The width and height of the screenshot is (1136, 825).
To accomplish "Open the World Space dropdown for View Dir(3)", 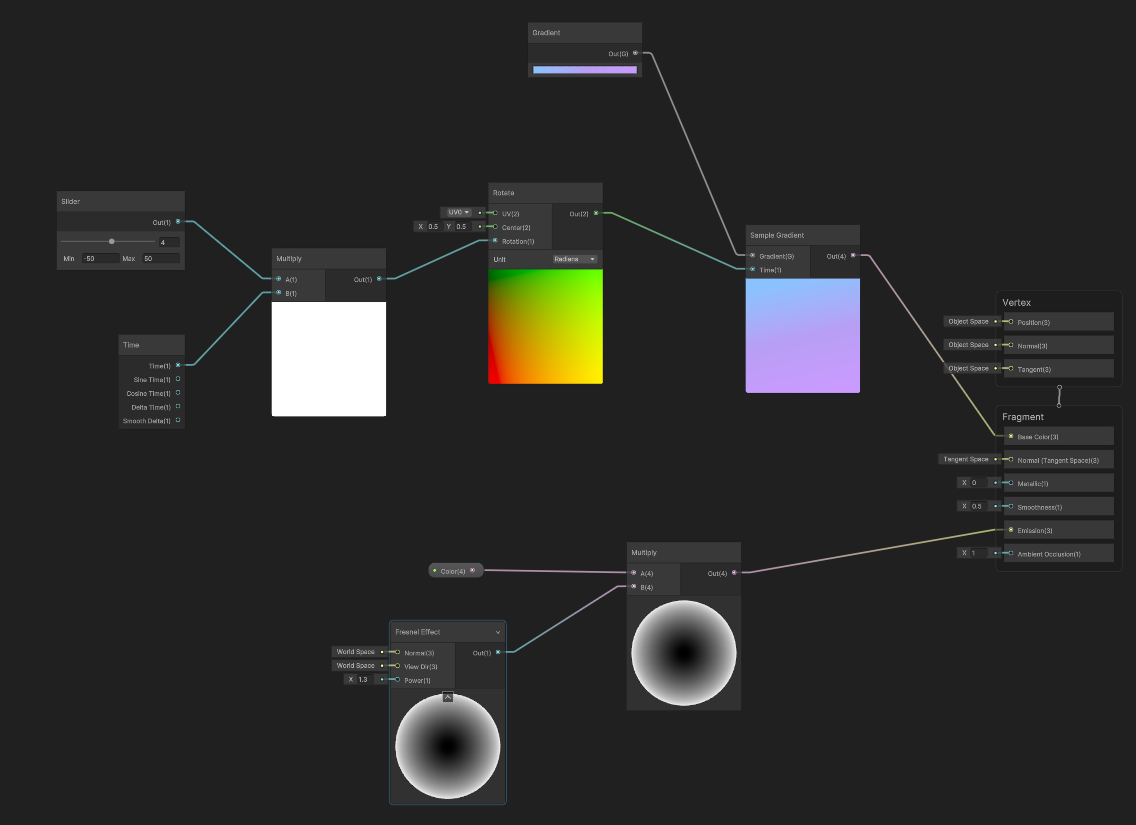I will (x=356, y=666).
